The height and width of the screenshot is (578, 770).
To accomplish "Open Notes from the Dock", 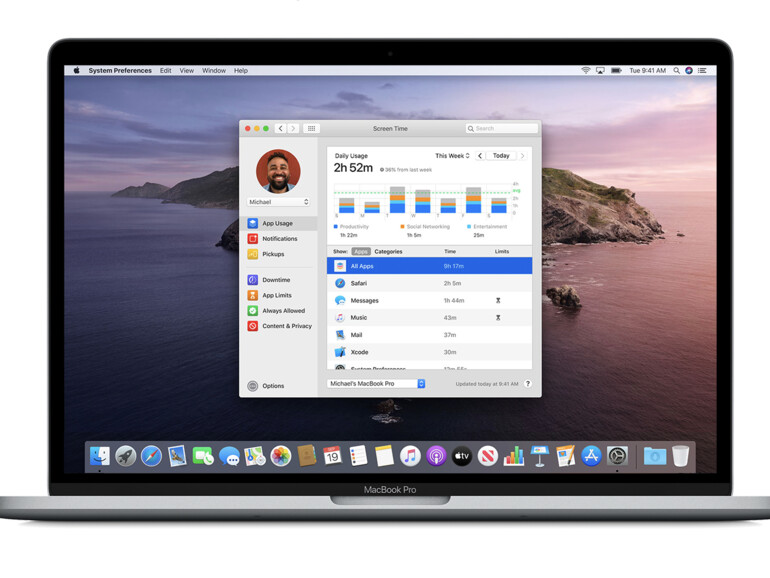I will point(385,456).
